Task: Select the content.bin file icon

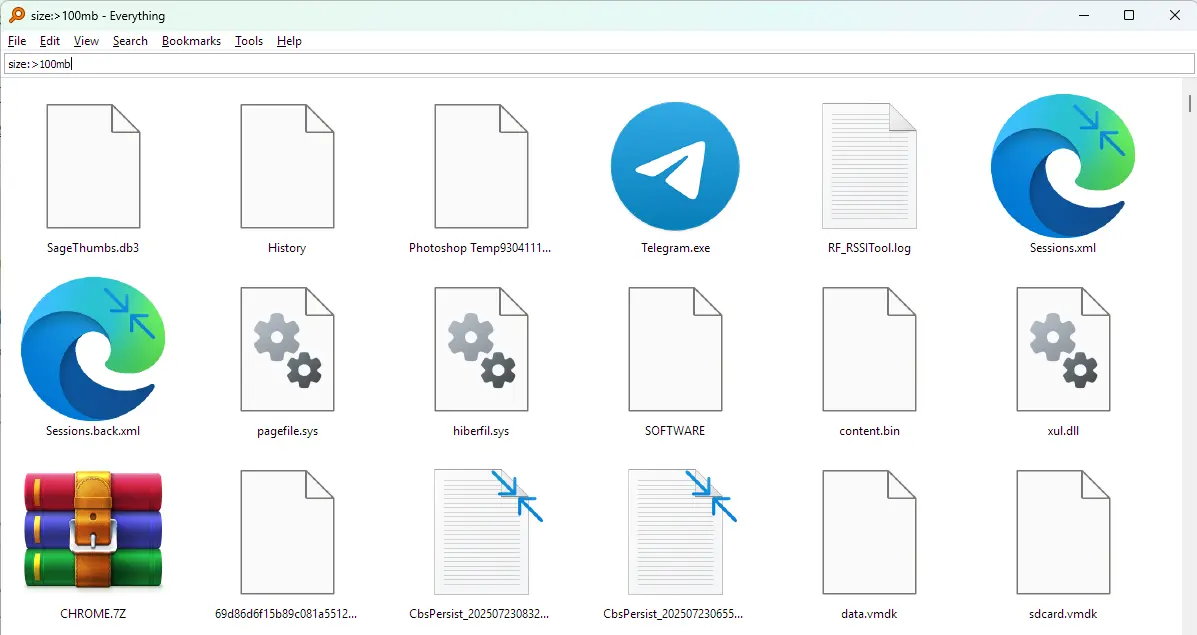Action: coord(869,350)
